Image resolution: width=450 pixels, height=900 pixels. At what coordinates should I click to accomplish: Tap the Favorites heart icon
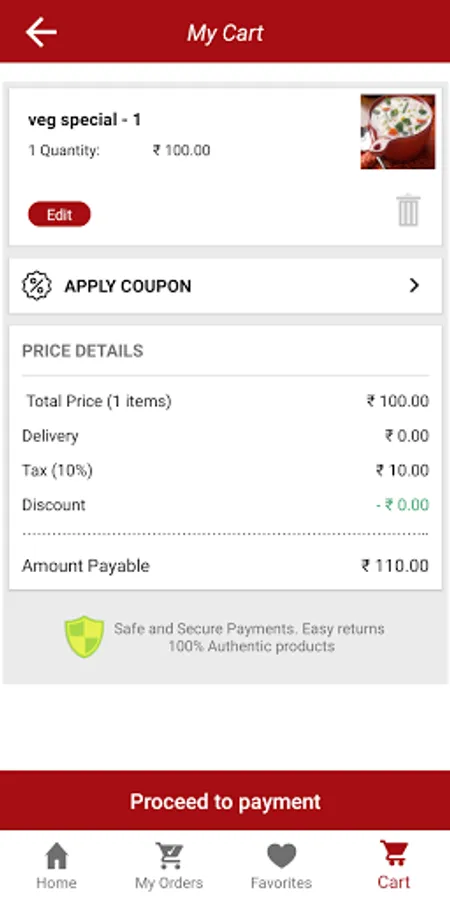tap(281, 856)
